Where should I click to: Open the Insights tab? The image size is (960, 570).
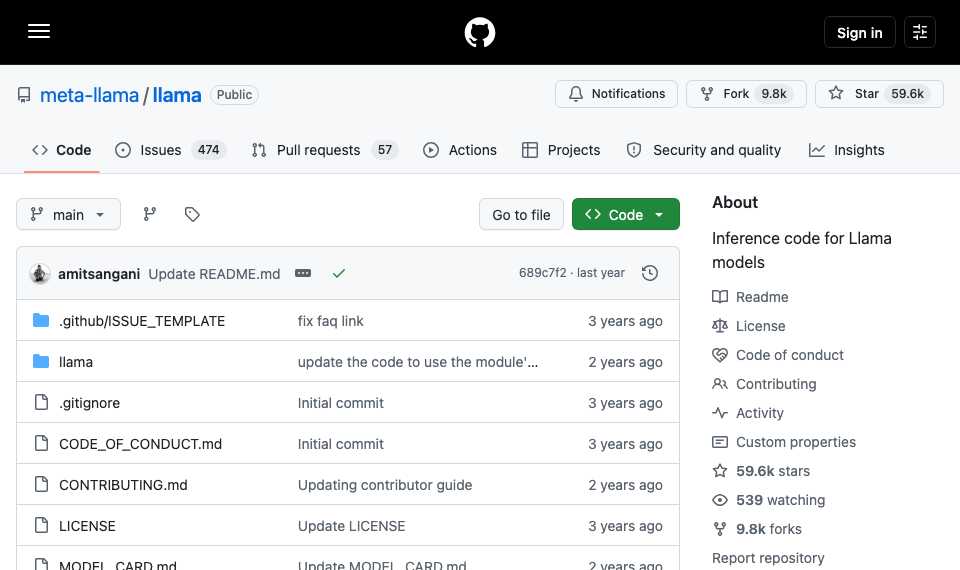[847, 150]
